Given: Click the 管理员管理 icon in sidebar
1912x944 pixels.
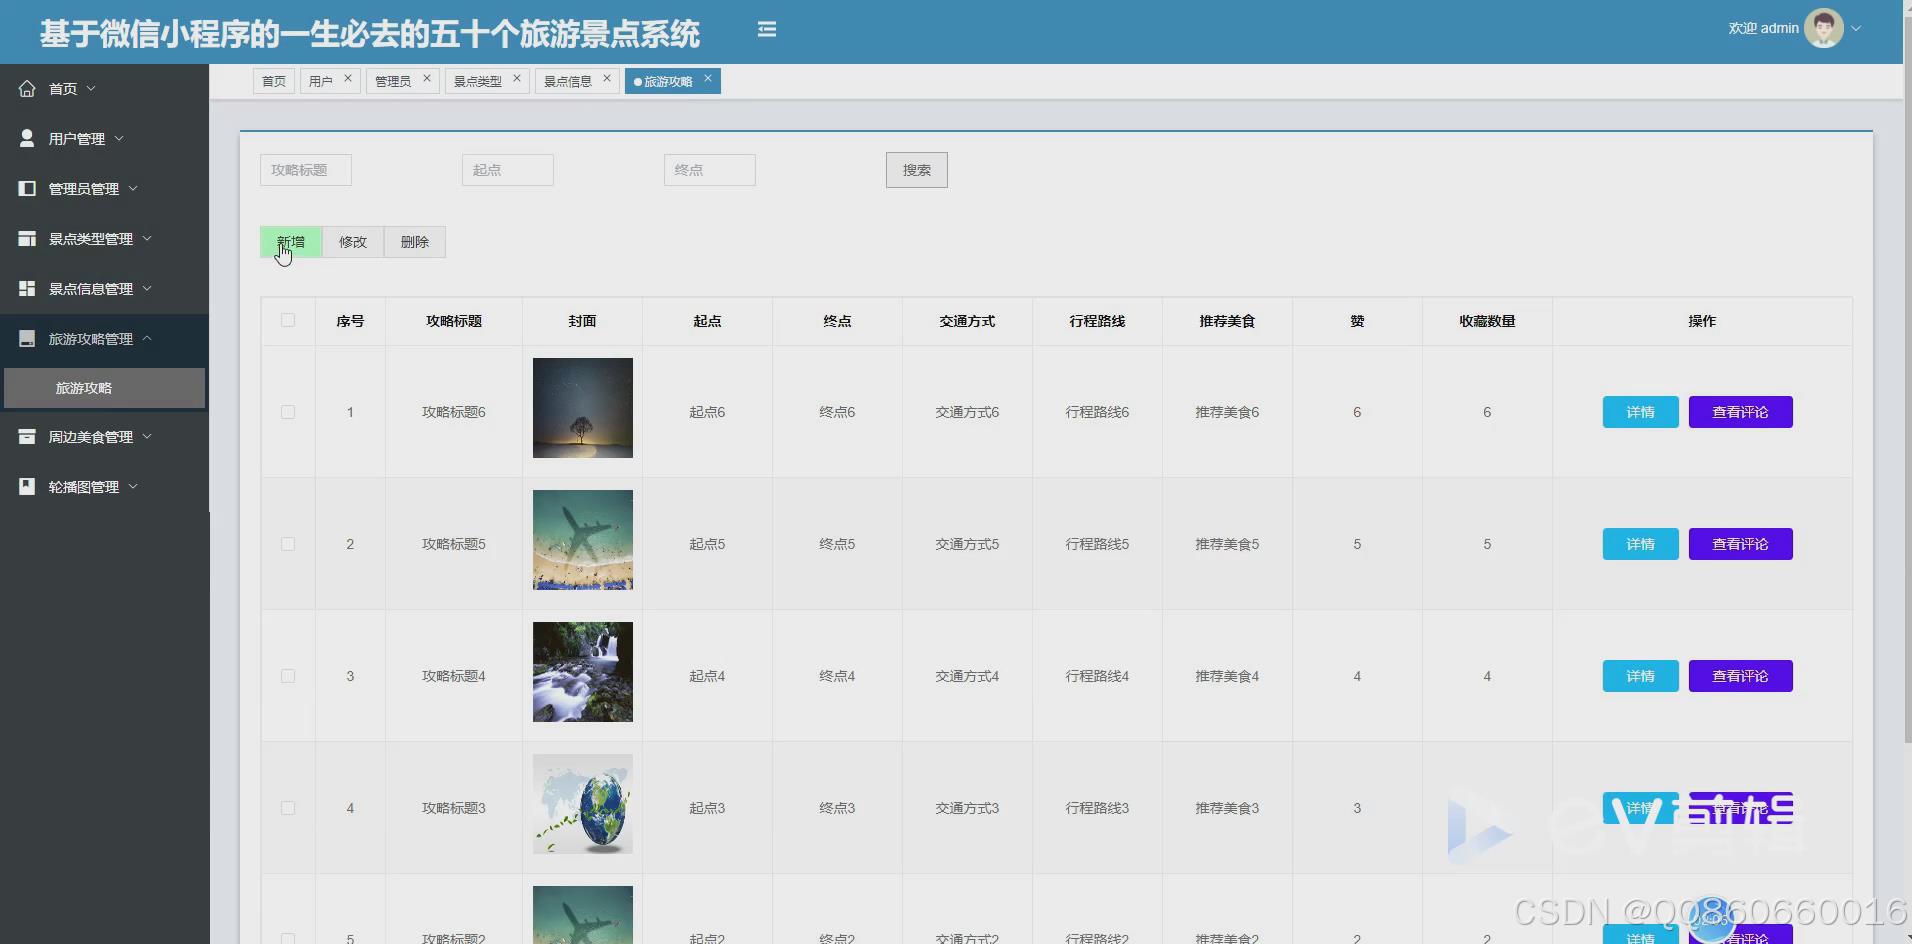Looking at the screenshot, I should pos(27,188).
